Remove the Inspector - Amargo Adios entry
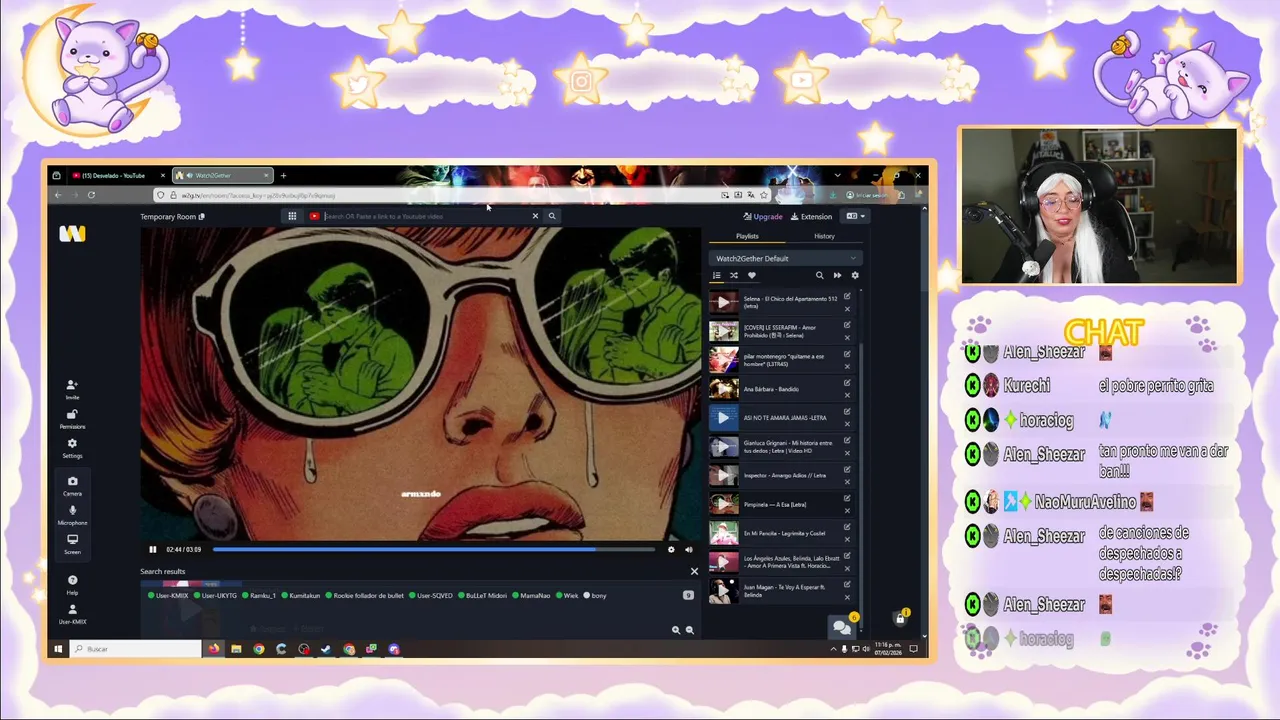This screenshot has width=1280, height=720. click(847, 482)
